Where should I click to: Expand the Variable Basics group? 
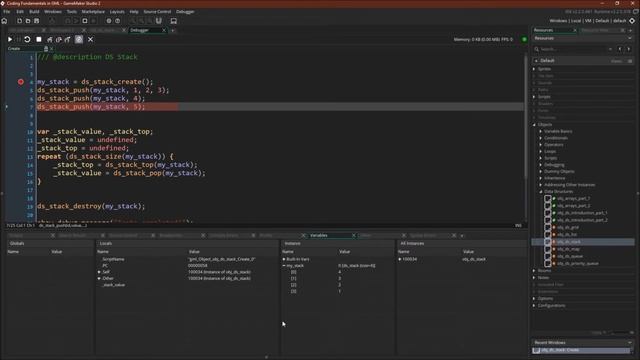541,131
